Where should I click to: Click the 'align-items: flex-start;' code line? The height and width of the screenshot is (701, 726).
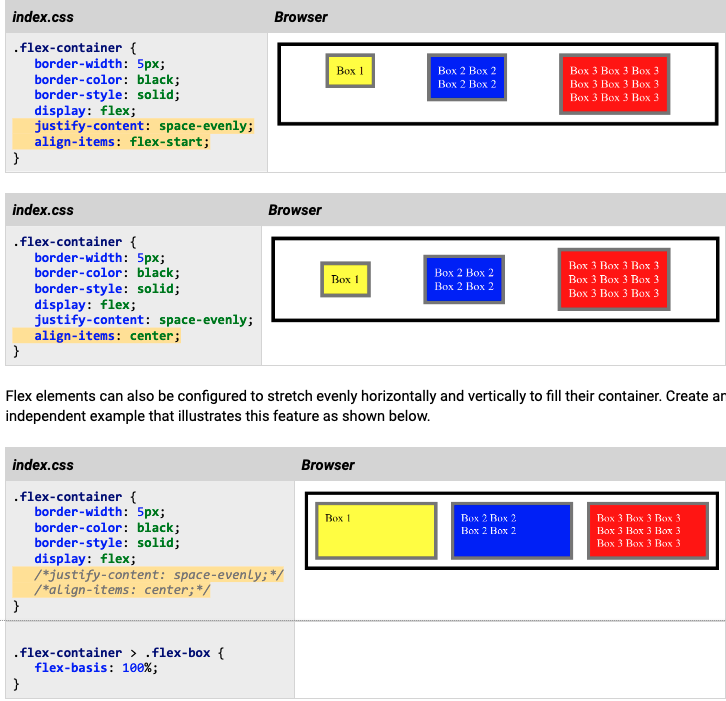122,142
